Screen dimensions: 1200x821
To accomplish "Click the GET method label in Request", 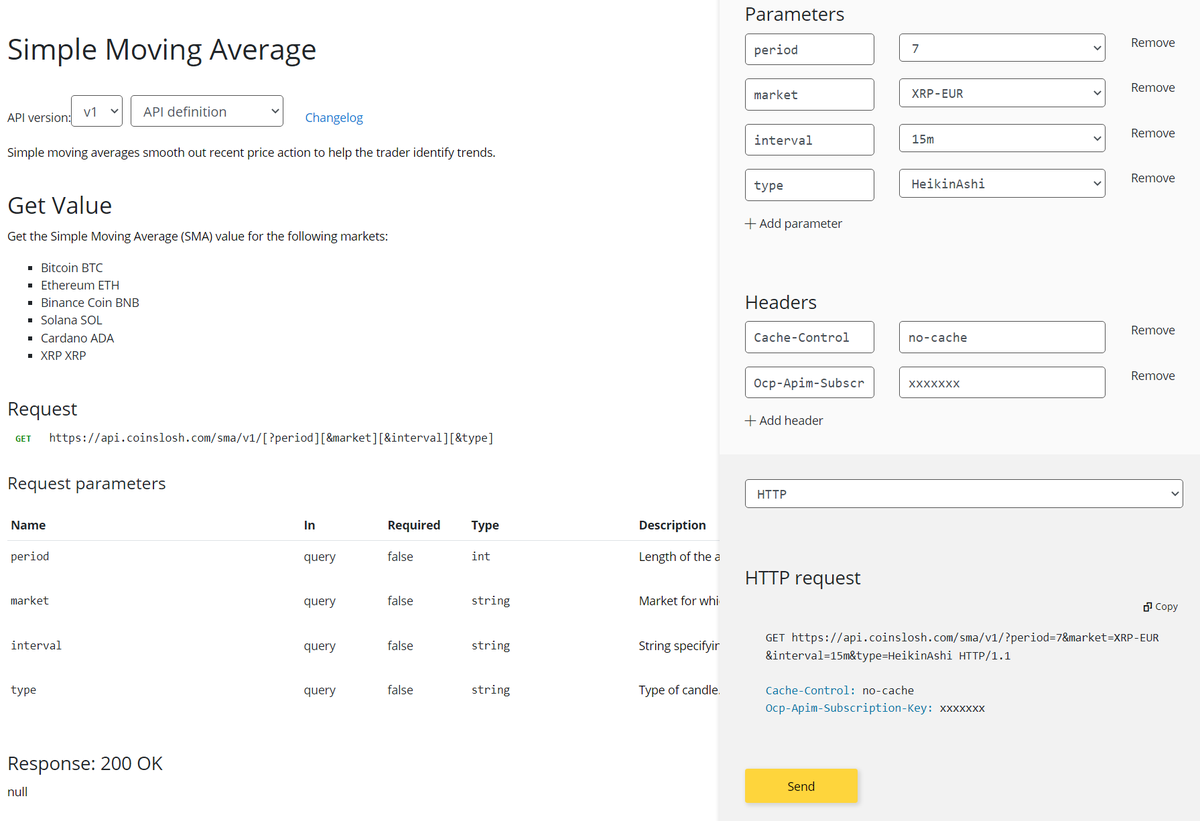I will (23, 439).
